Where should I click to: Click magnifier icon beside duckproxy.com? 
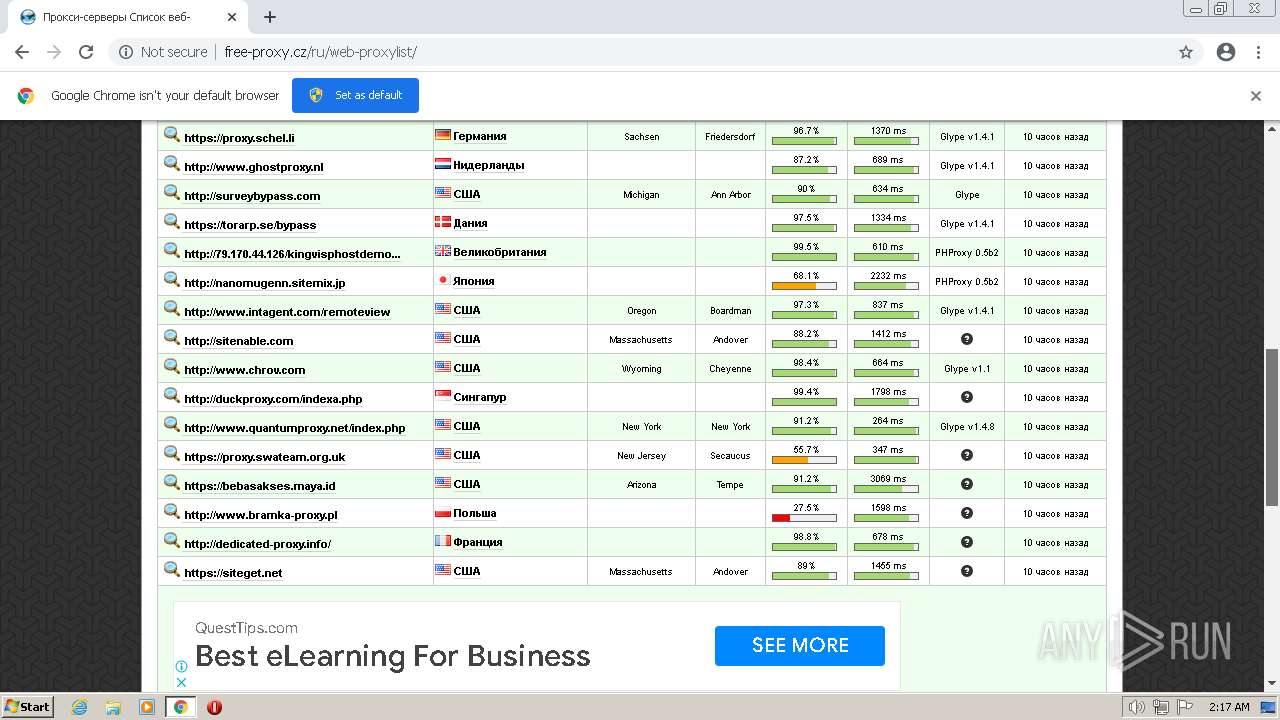pos(172,396)
